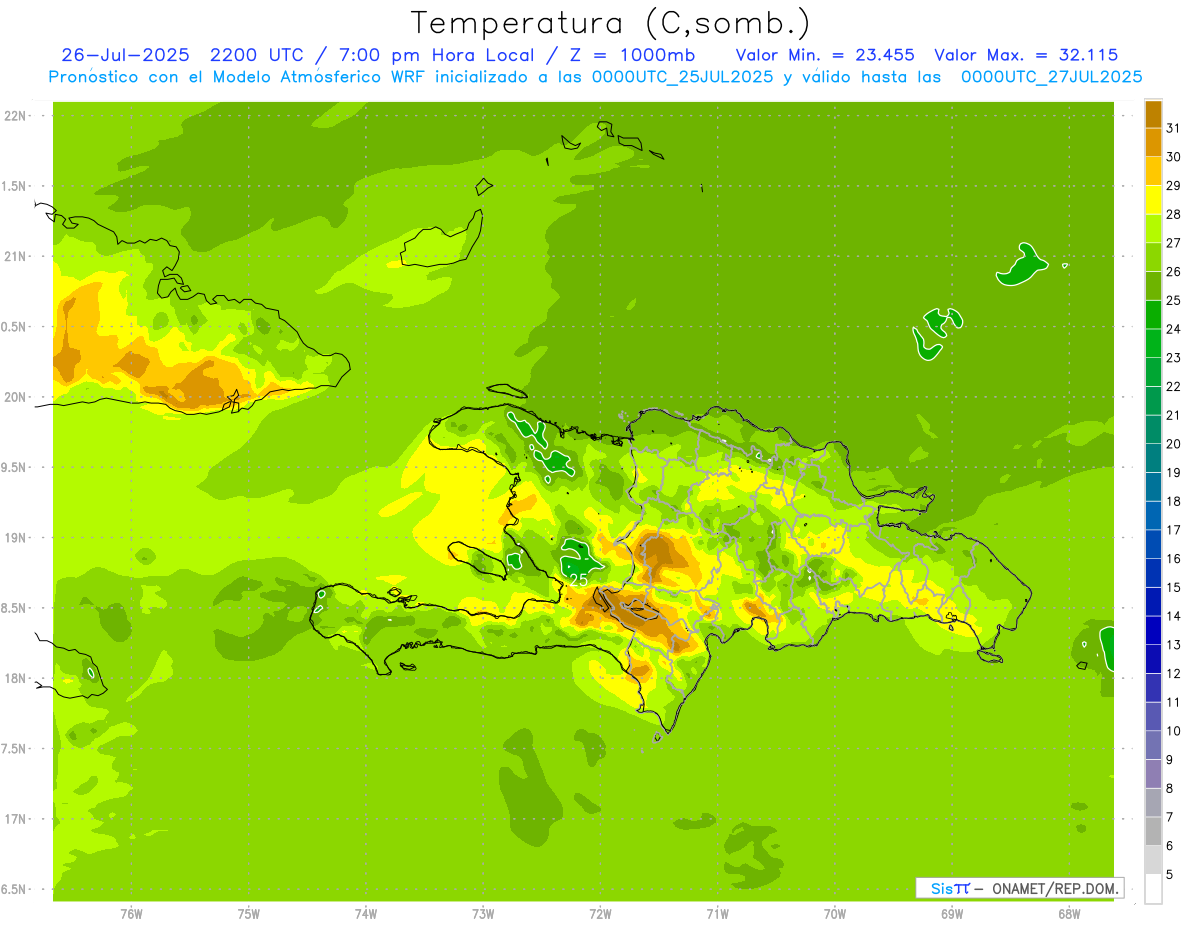Click the '68W' longitude axis label

click(1069, 914)
